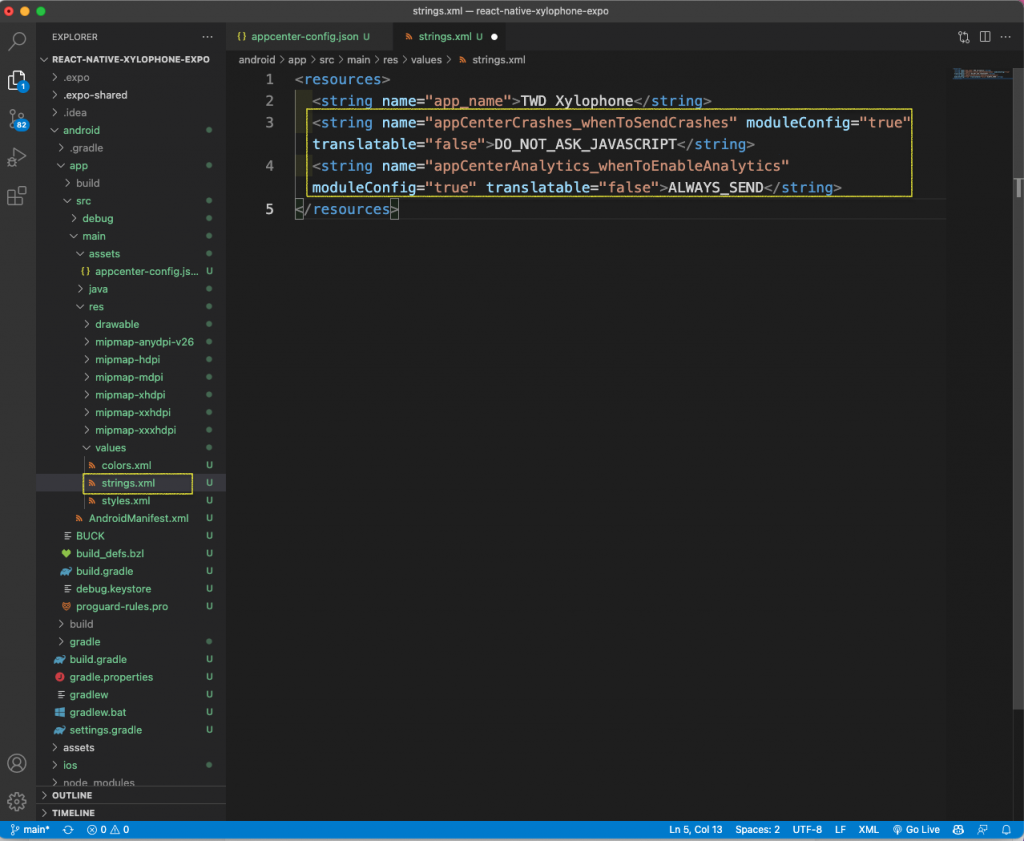Collapse the src folder

[131, 200]
